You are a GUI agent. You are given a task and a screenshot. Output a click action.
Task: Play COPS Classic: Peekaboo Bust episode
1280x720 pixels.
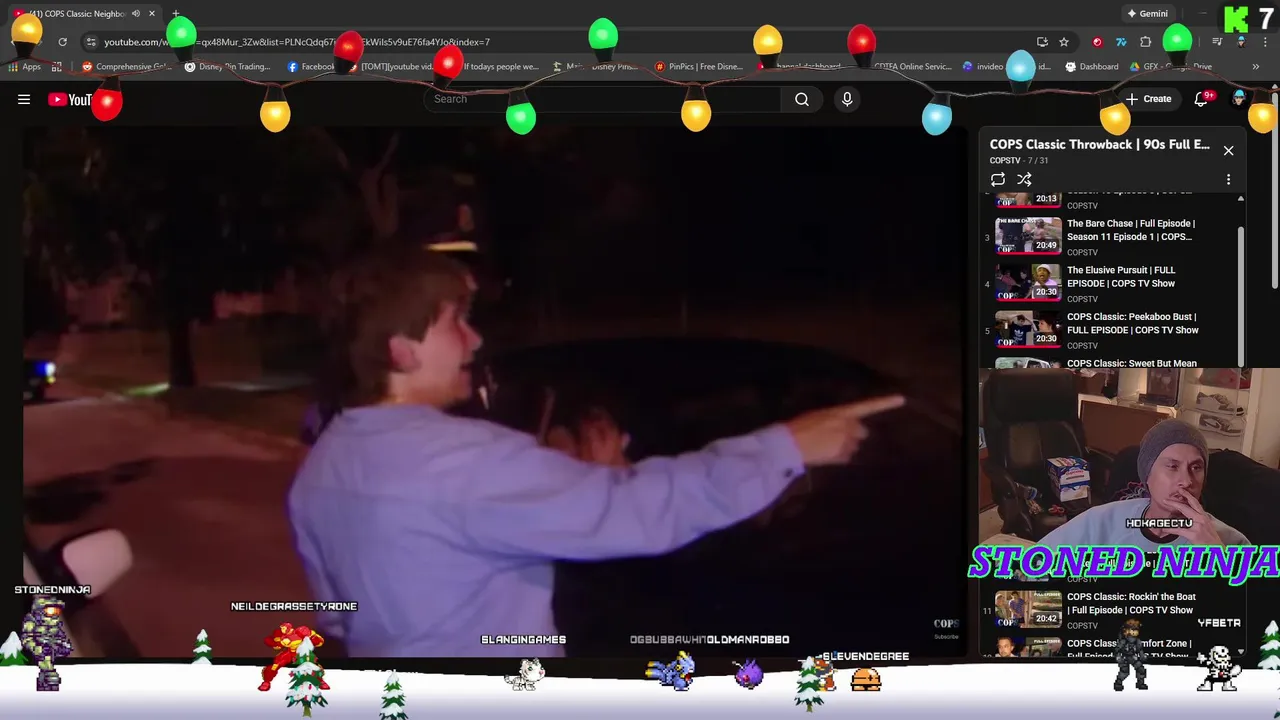(x=1132, y=323)
